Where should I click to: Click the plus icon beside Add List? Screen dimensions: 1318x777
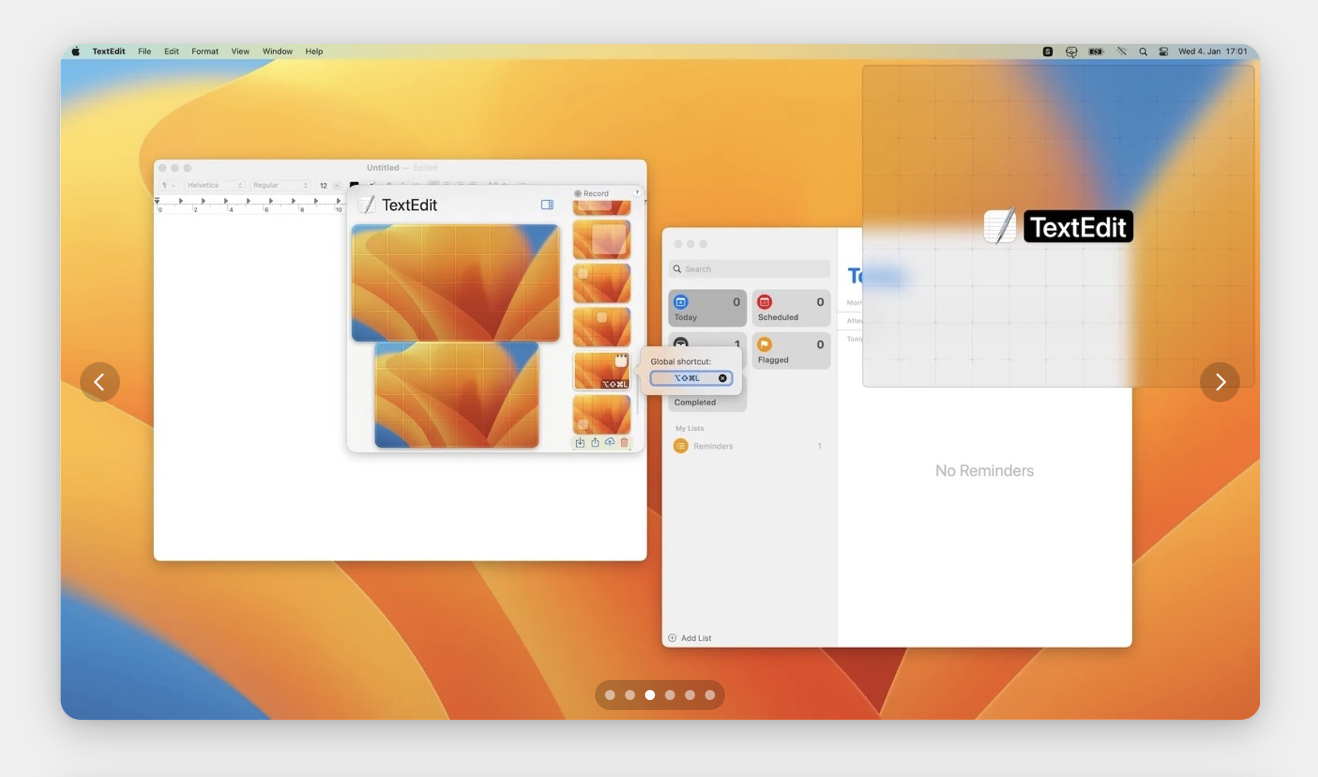click(x=672, y=638)
